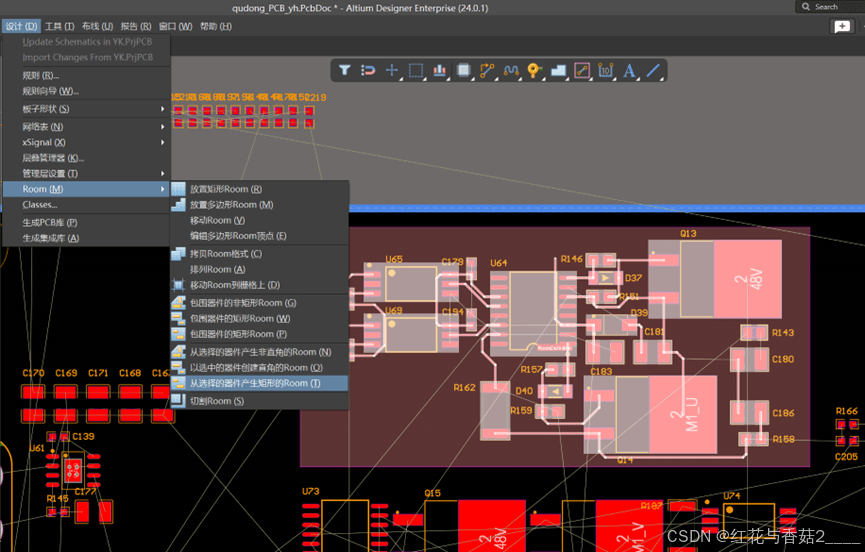Click the chat bubble plus icon at top right
Image resolution: width=865 pixels, height=552 pixels.
tap(842, 26)
